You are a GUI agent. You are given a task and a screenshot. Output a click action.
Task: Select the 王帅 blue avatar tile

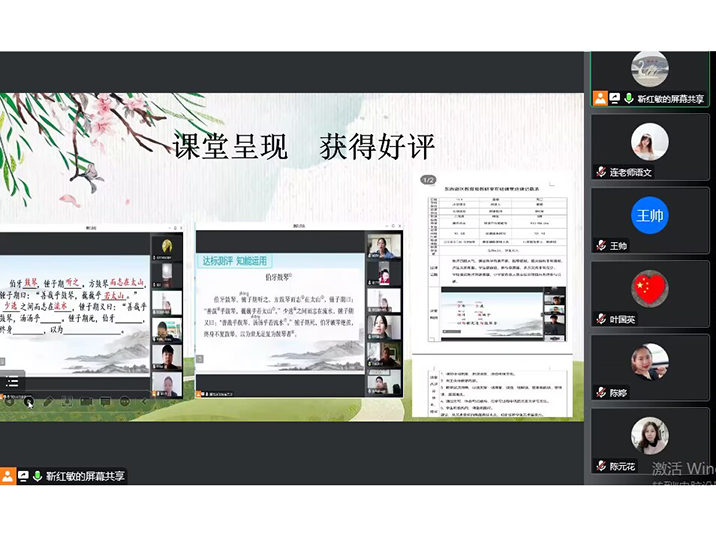[x=649, y=216]
